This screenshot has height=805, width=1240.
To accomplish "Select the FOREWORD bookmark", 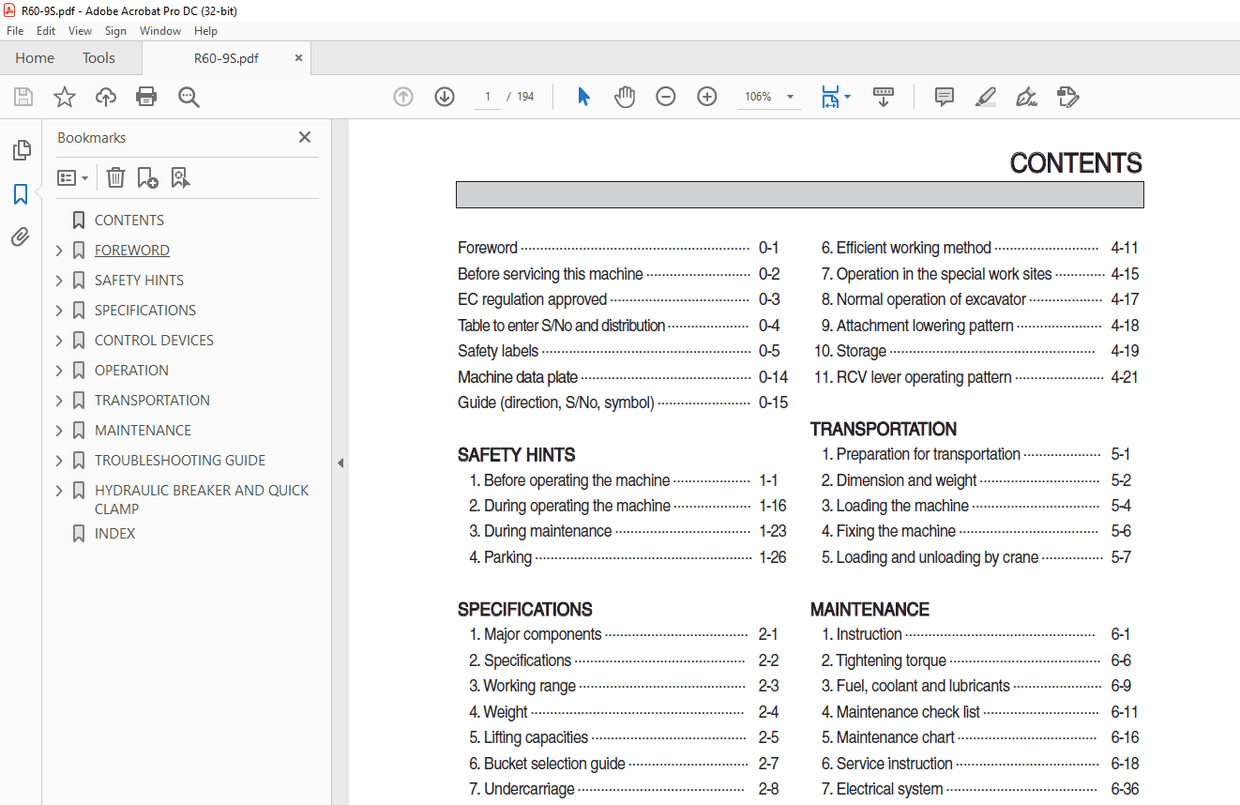I will point(132,249).
